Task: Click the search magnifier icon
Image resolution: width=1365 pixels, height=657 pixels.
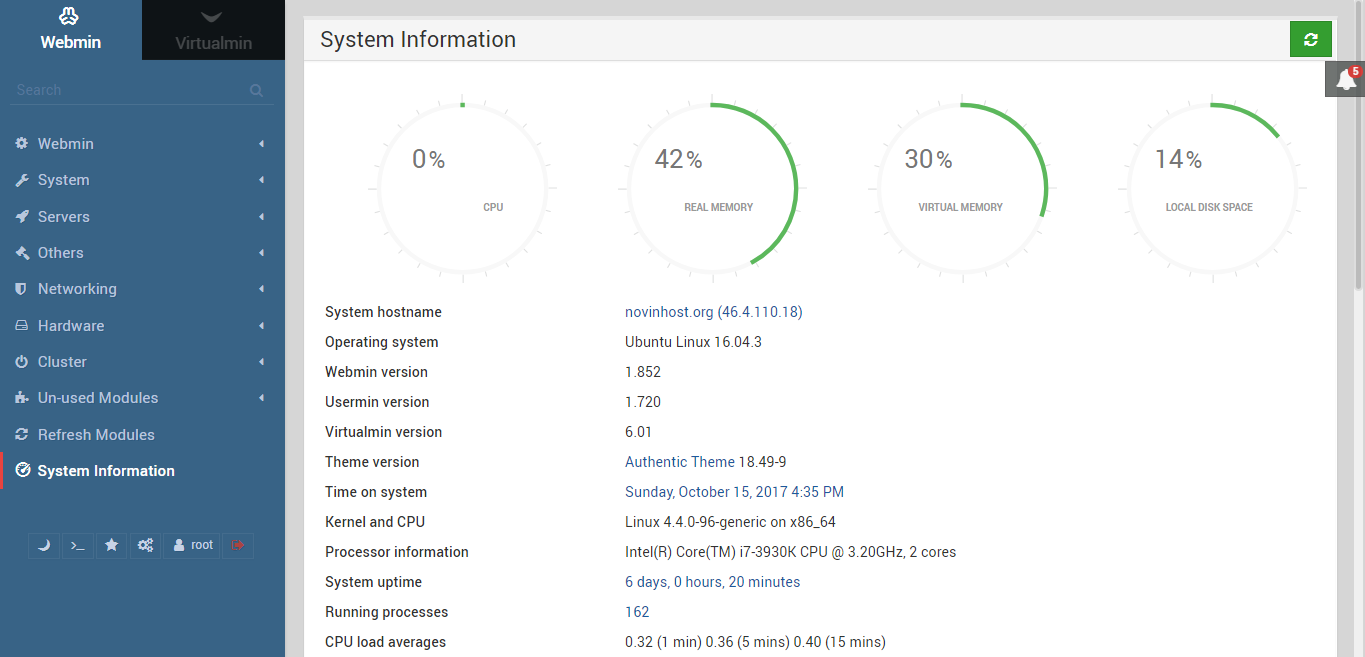Action: tap(256, 90)
